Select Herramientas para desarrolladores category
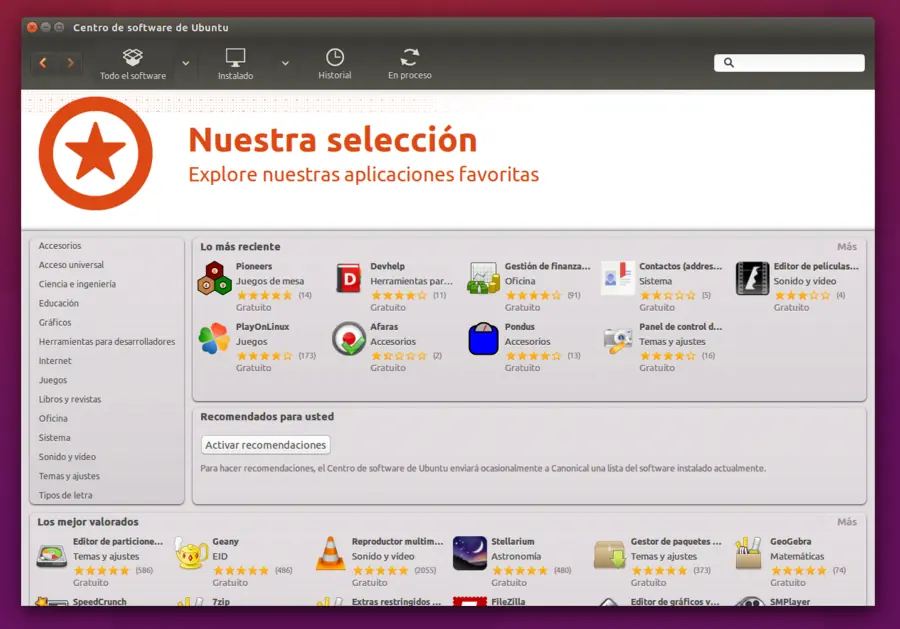 tap(107, 341)
